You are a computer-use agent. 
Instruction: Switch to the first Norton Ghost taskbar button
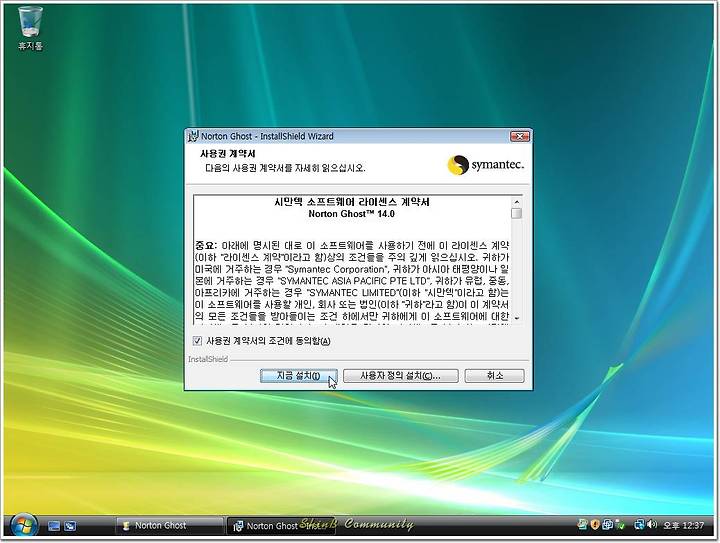tap(169, 526)
